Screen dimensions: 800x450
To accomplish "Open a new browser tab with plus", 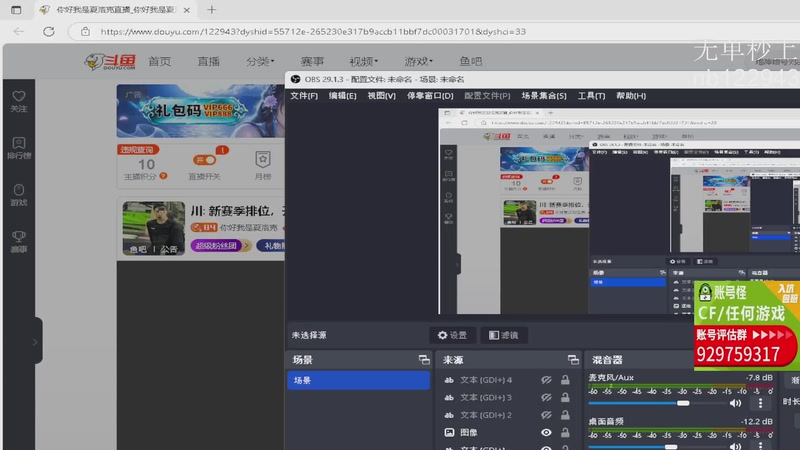I will pos(211,10).
